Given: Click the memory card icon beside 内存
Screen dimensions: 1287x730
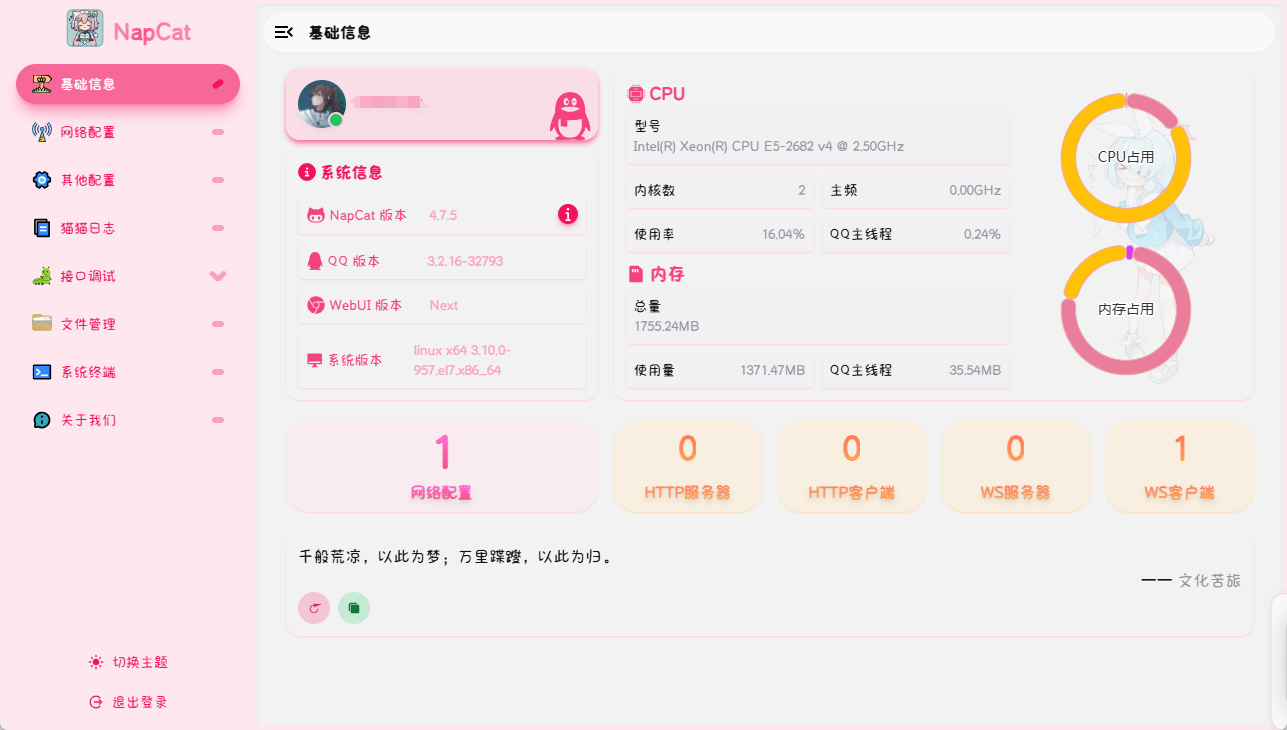Looking at the screenshot, I should point(635,273).
